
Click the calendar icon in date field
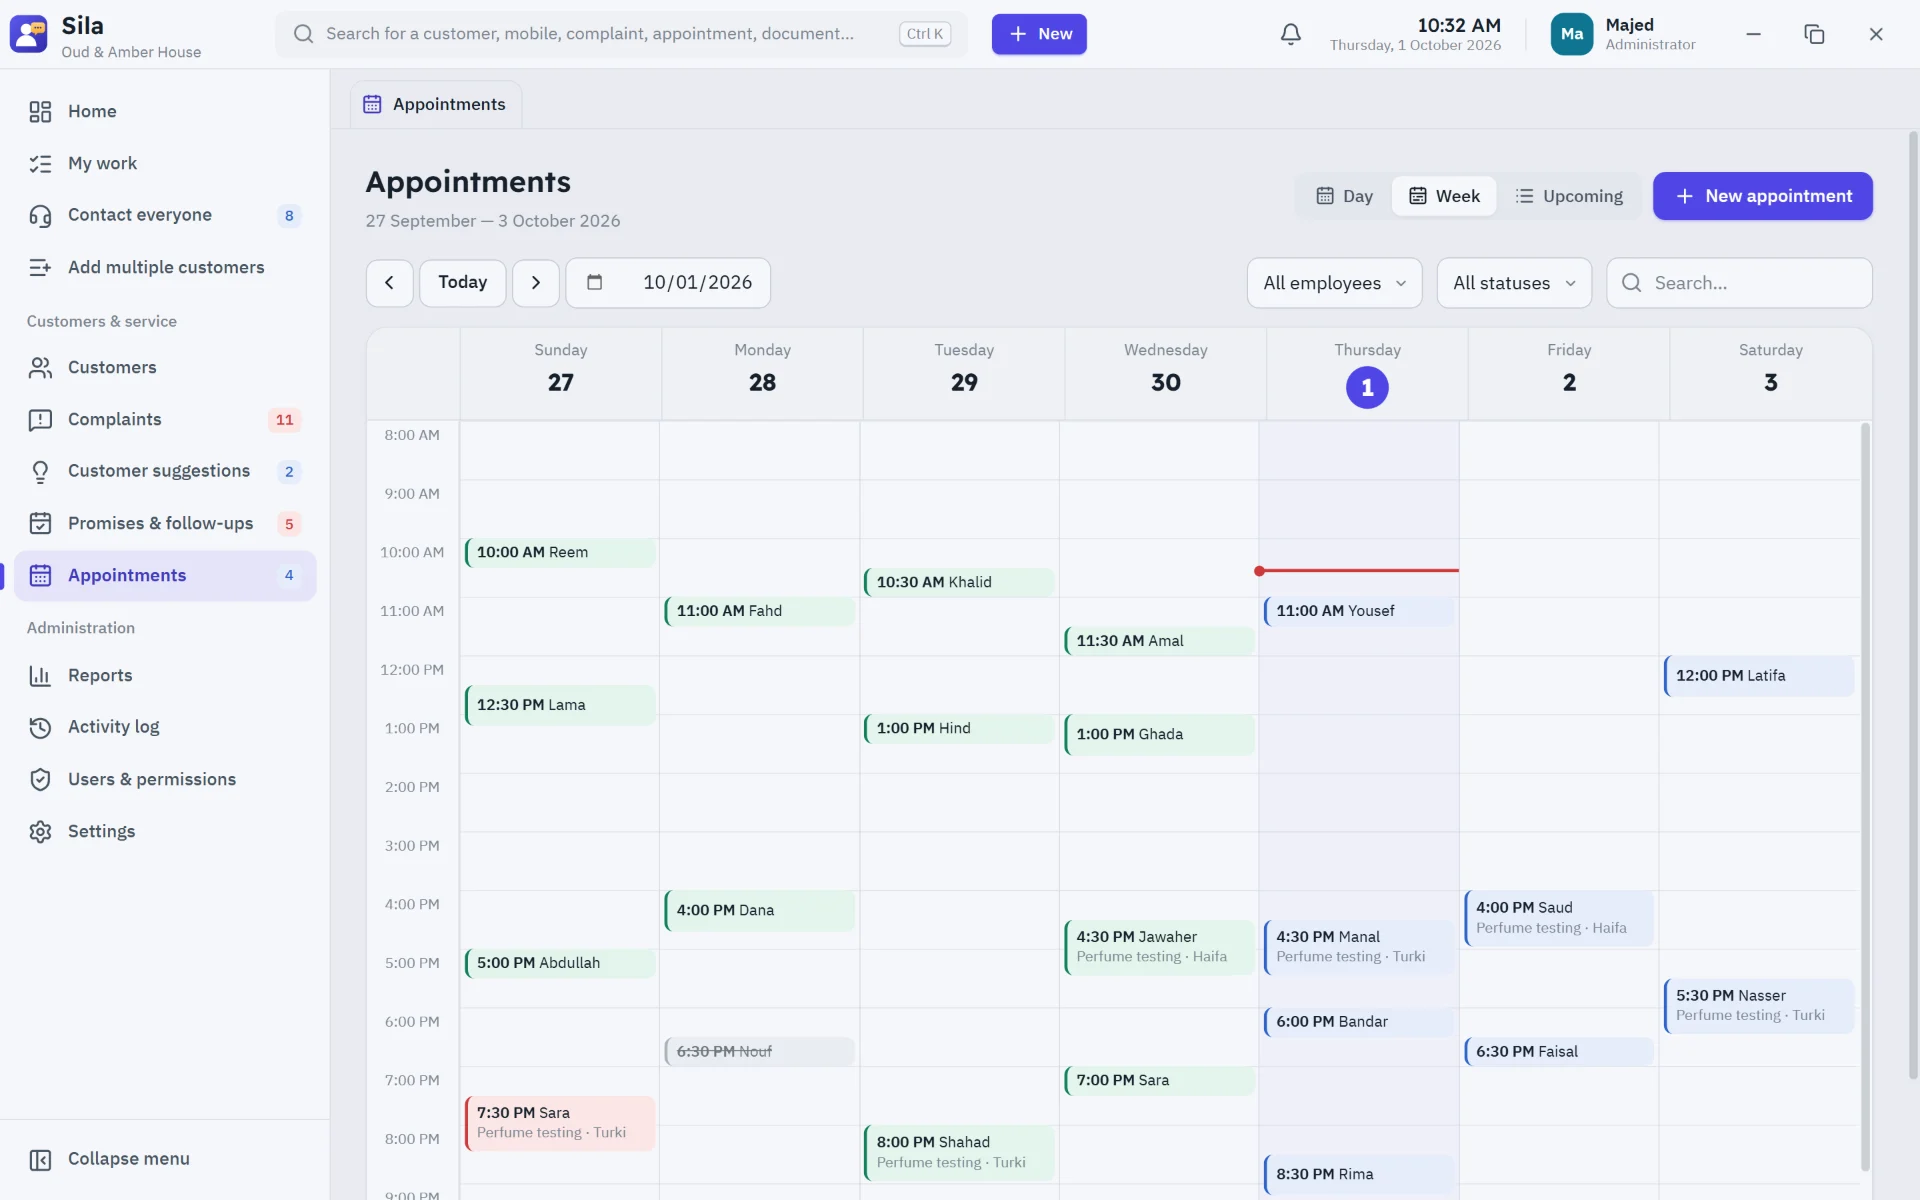pos(594,283)
